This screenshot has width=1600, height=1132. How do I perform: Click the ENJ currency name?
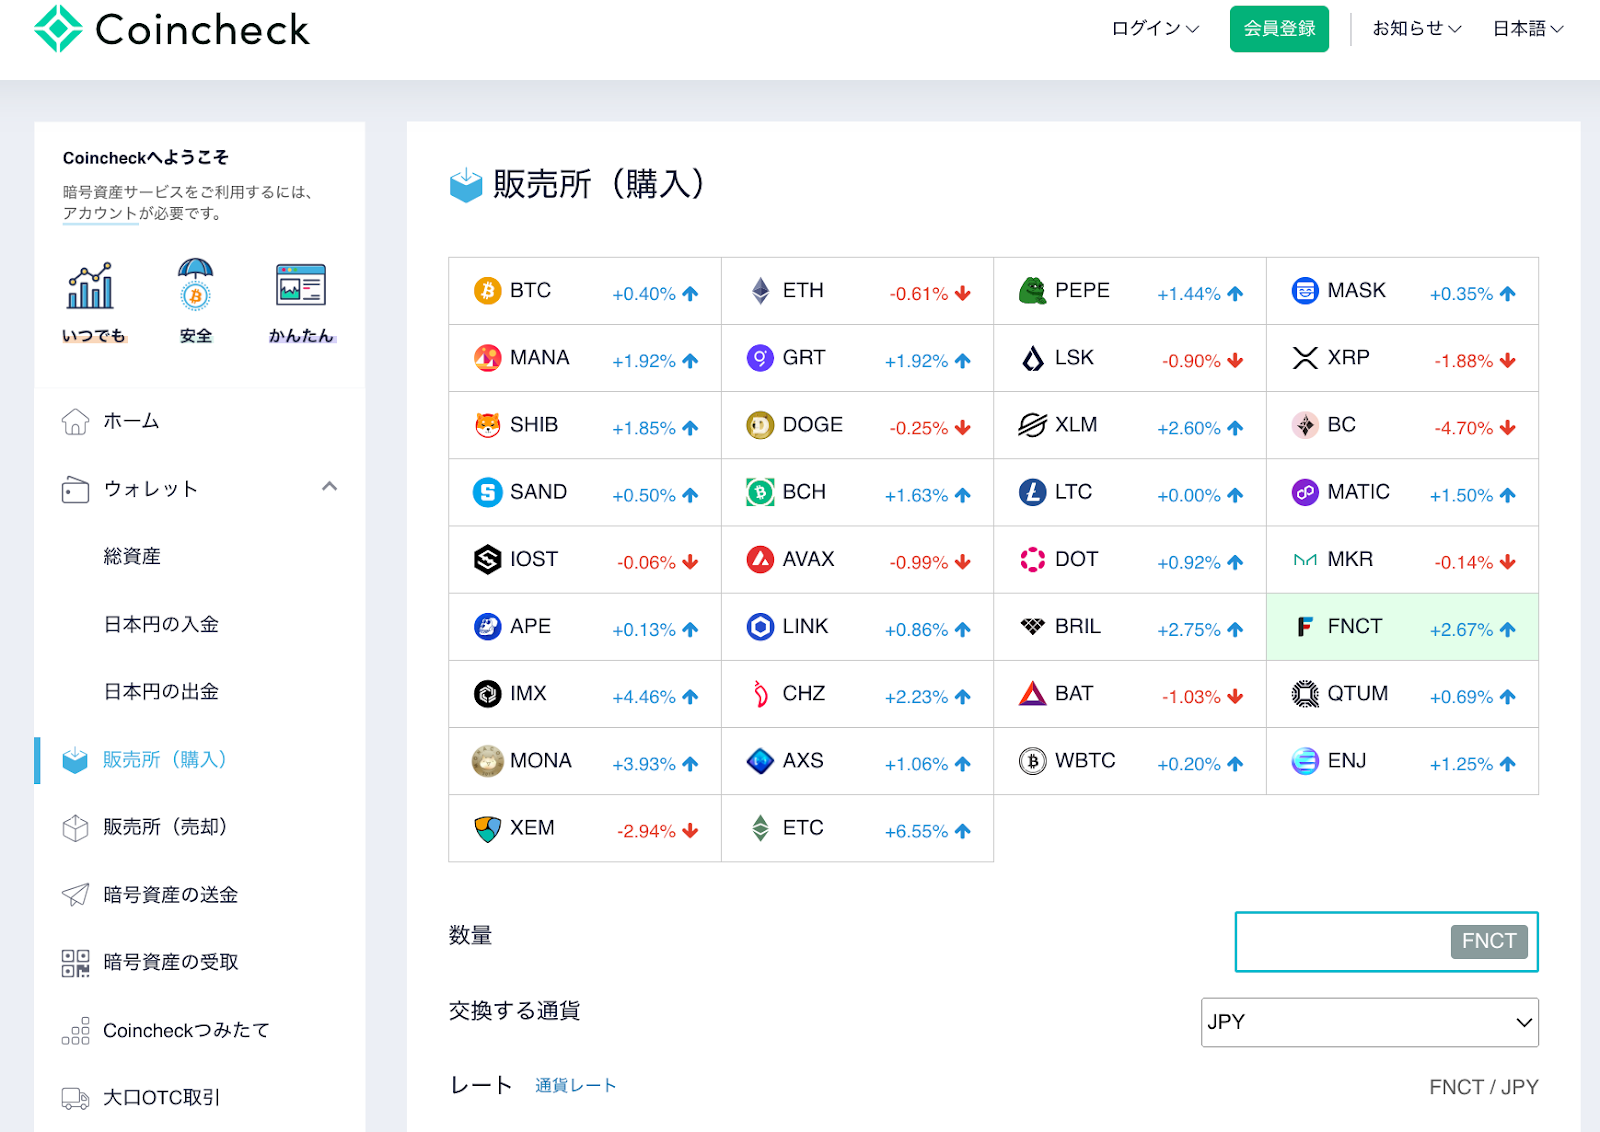coord(1346,760)
